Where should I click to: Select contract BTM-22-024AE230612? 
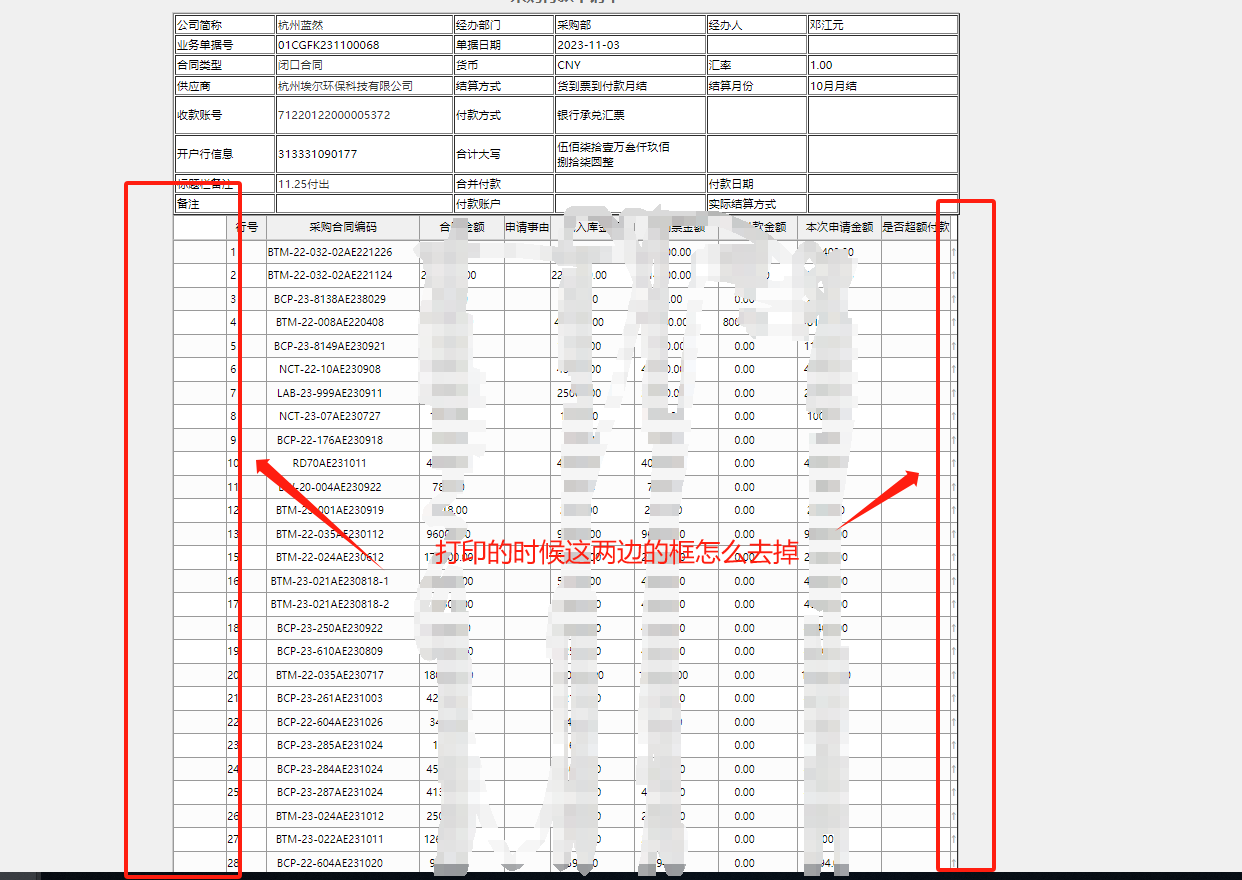tap(330, 557)
